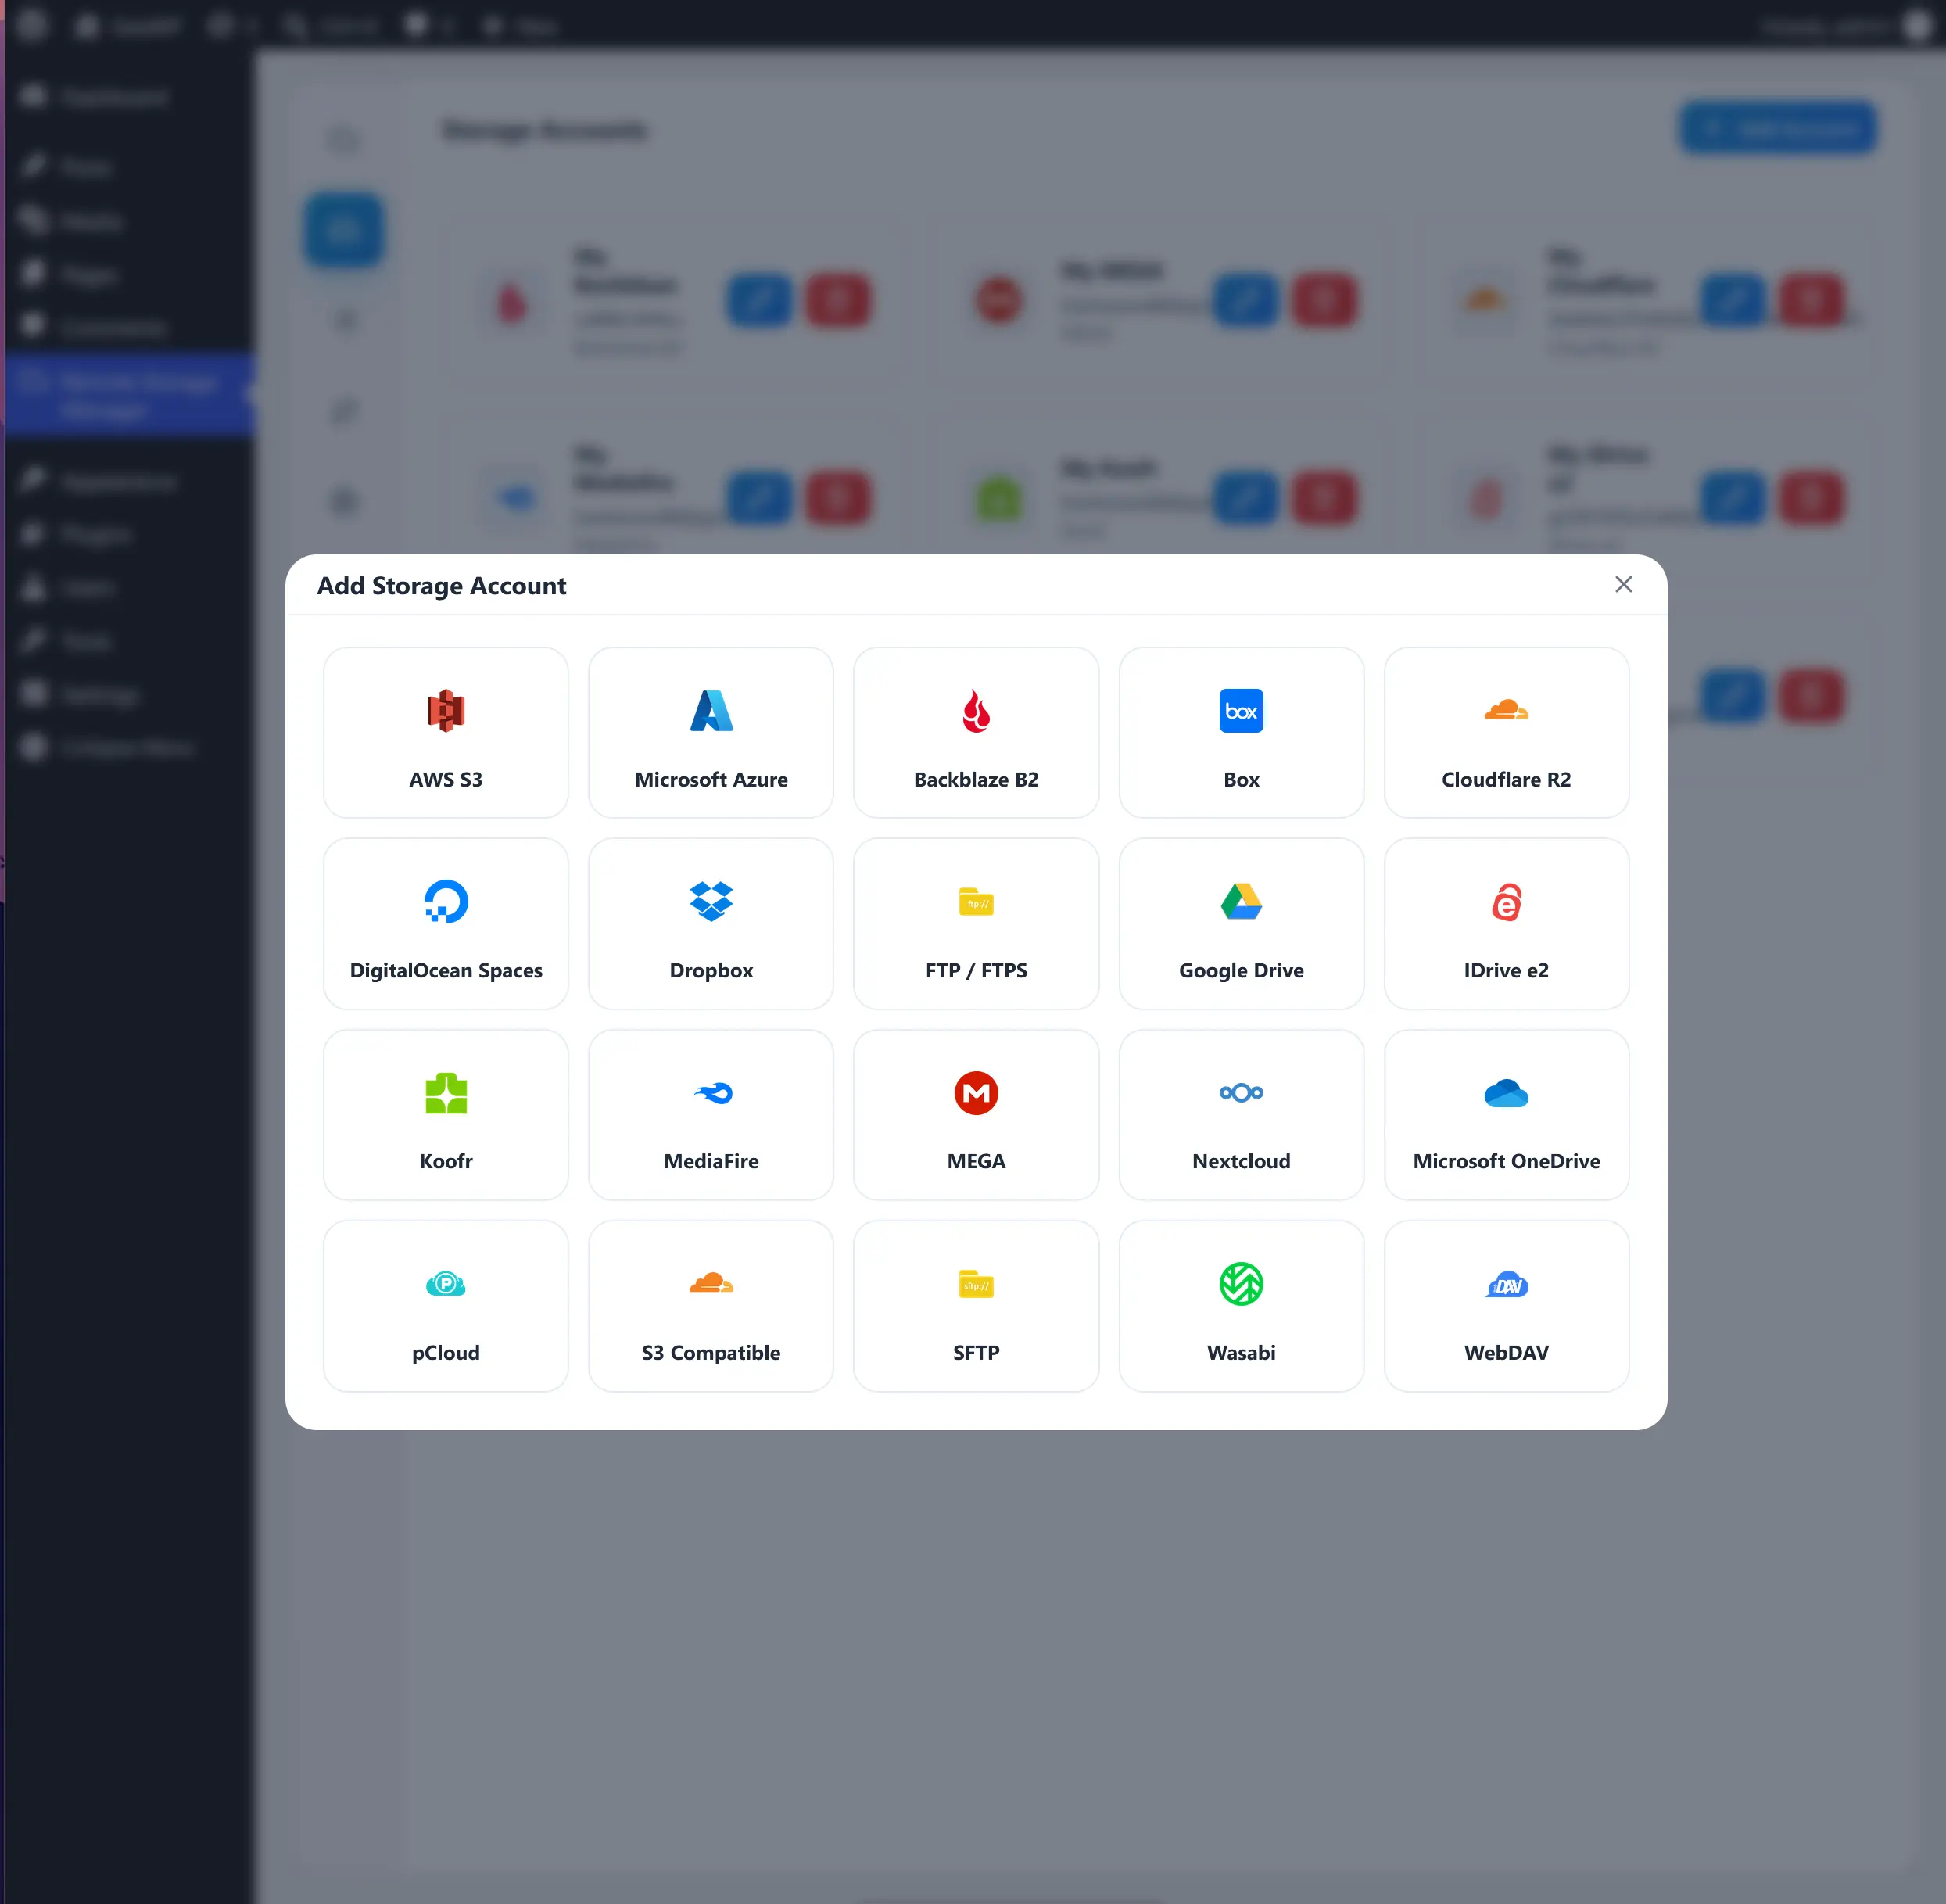Screen dimensions: 1946x1904
Task: Choose the AWS S3 storage provider
Action: point(446,733)
